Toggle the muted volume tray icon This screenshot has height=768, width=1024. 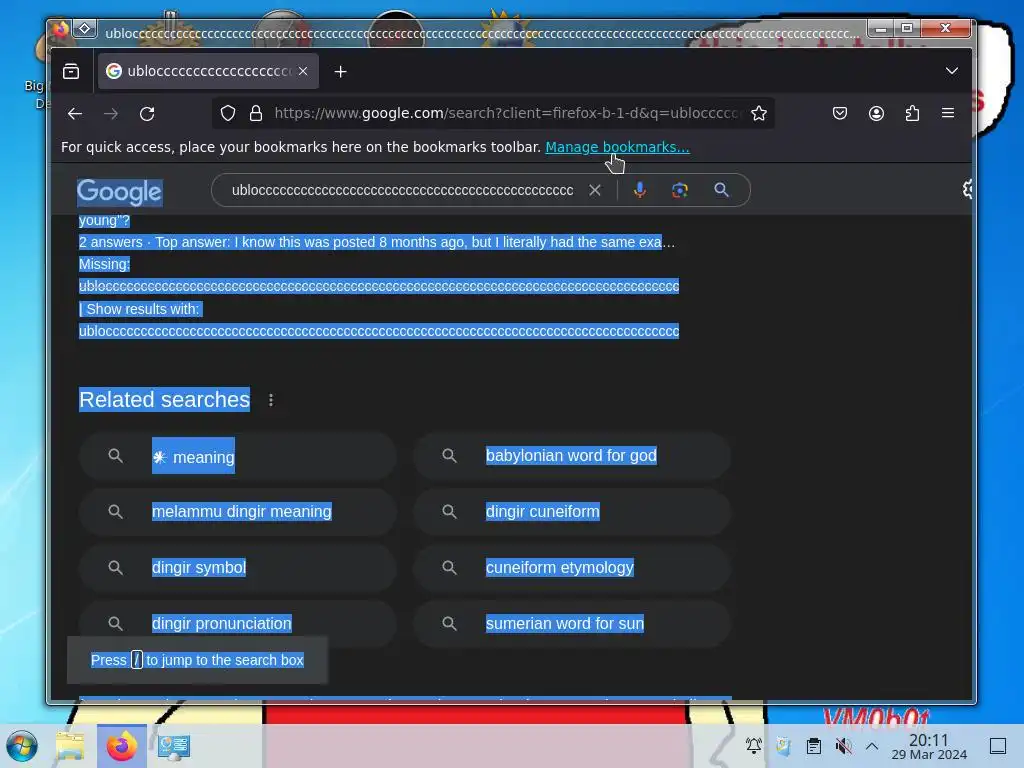843,746
